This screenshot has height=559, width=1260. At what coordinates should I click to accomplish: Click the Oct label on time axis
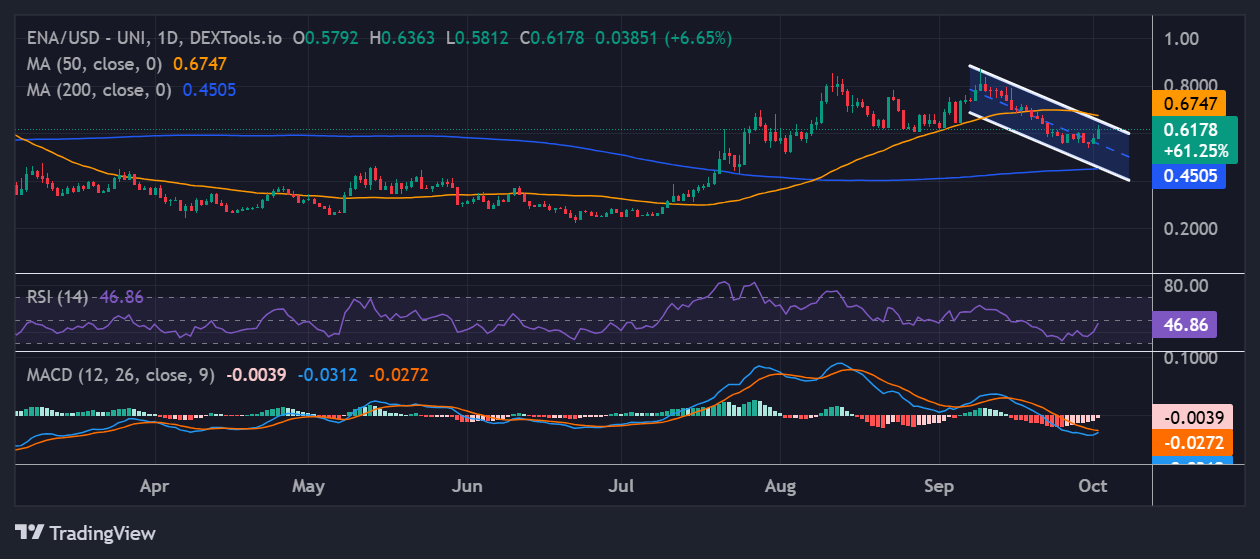[1094, 487]
